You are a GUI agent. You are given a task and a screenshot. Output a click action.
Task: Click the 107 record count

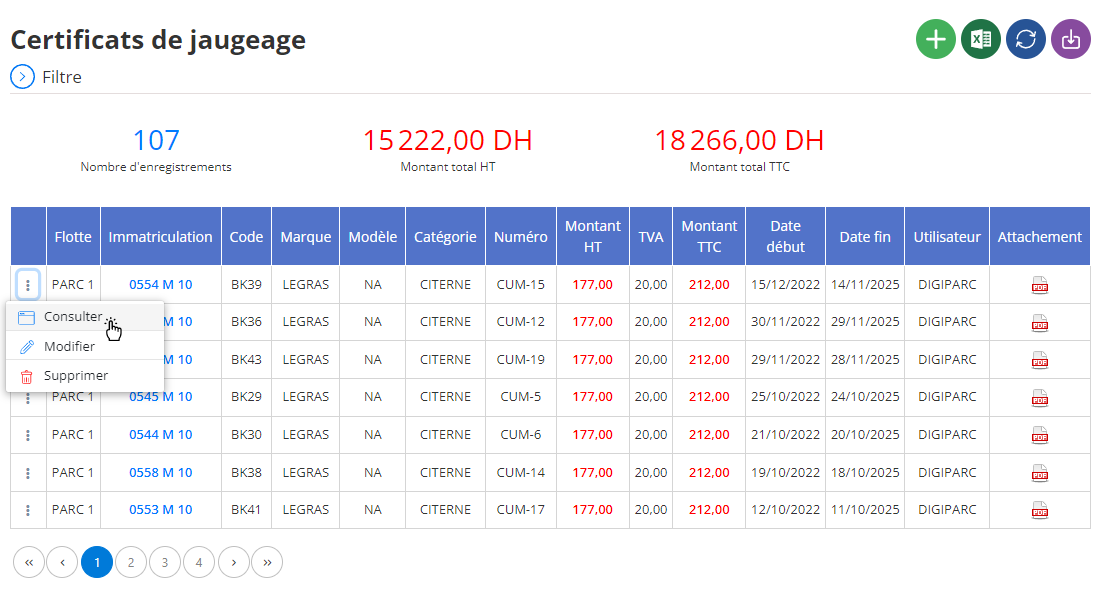[156, 141]
